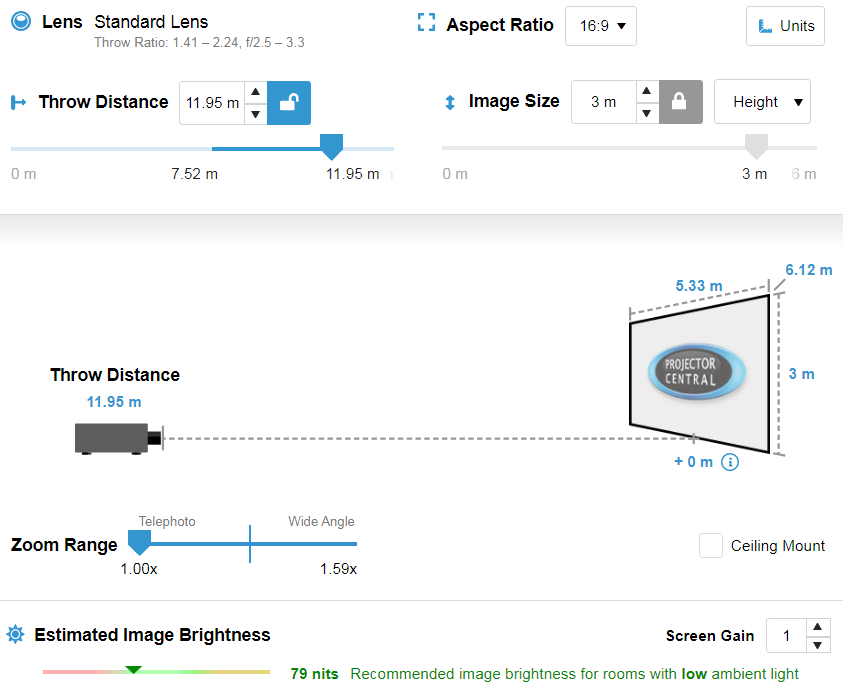The height and width of the screenshot is (691, 843).
Task: Click the '6.12 m' diagonal label
Action: coord(809,269)
